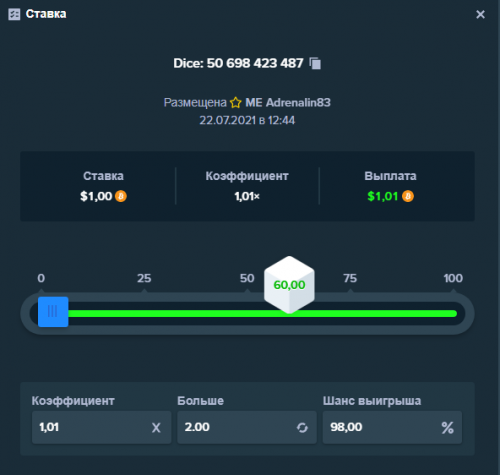Click the Коэффициент input showing 1,01
The width and height of the screenshot is (500, 475).
(x=102, y=427)
